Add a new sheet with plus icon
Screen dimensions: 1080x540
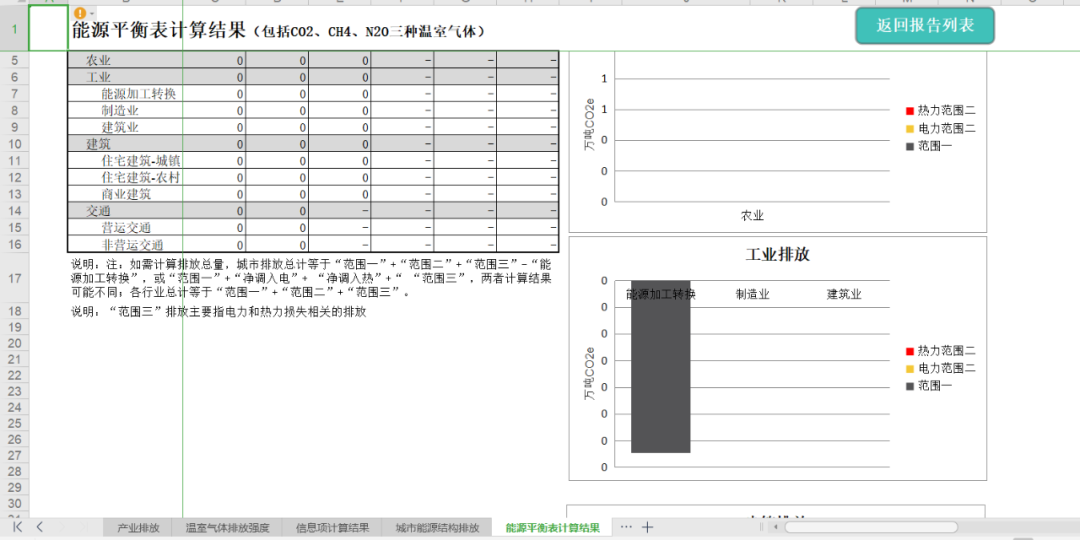pyautogui.click(x=647, y=528)
